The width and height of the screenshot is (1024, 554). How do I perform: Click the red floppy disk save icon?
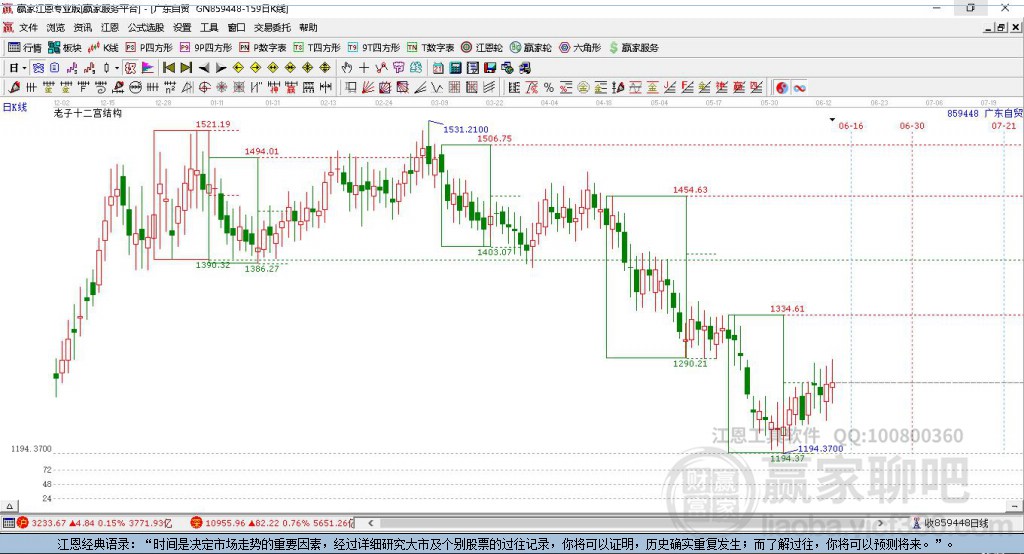(x=490, y=68)
